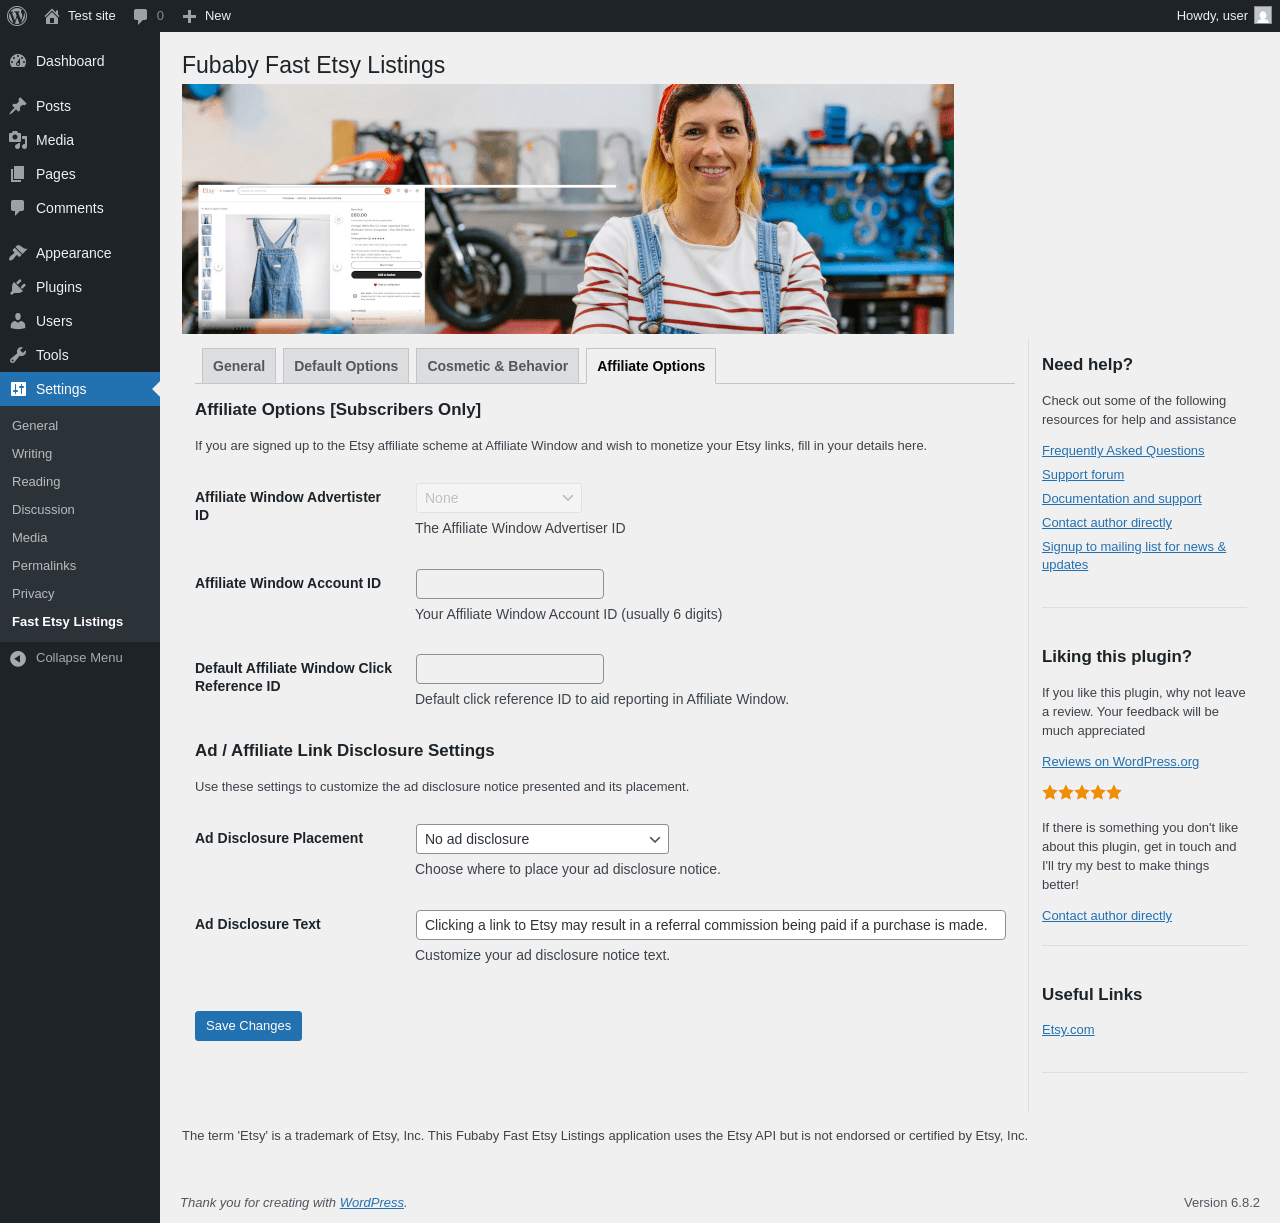Open Fast Etsy Listings submenu item
The height and width of the screenshot is (1223, 1280).
pyautogui.click(x=67, y=622)
